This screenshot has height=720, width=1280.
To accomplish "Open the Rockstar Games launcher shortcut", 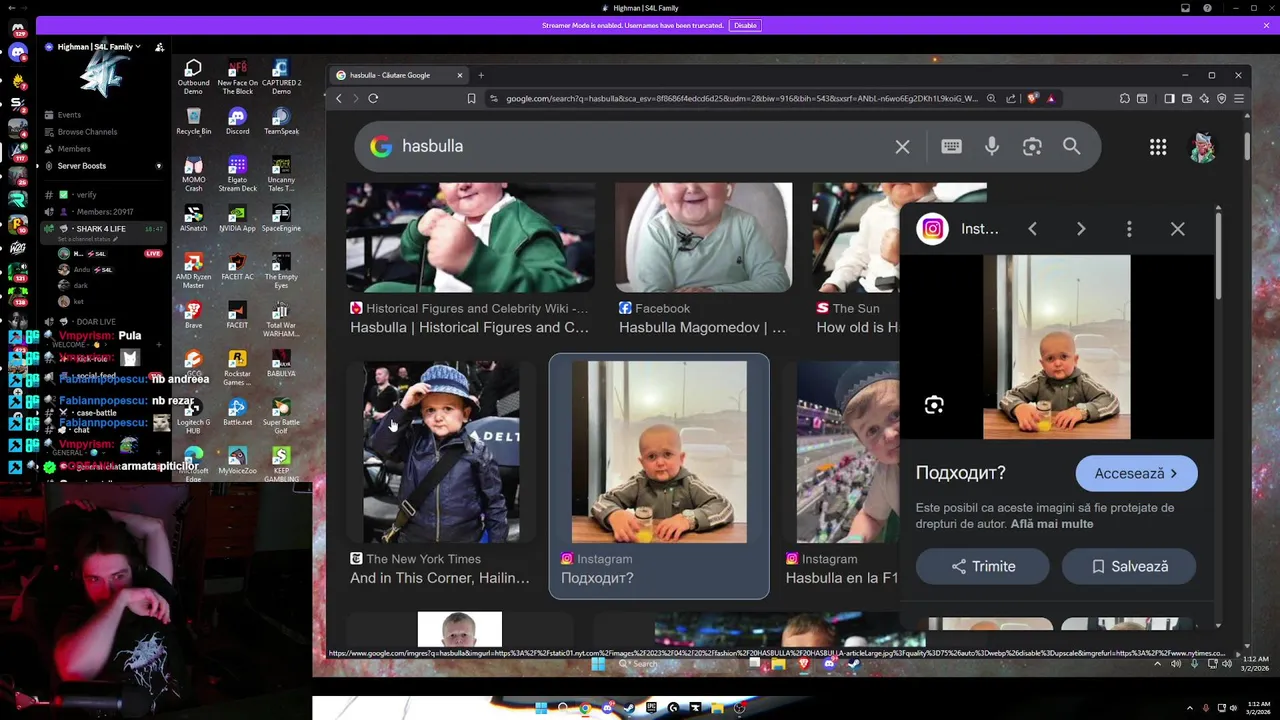I will (x=237, y=368).
